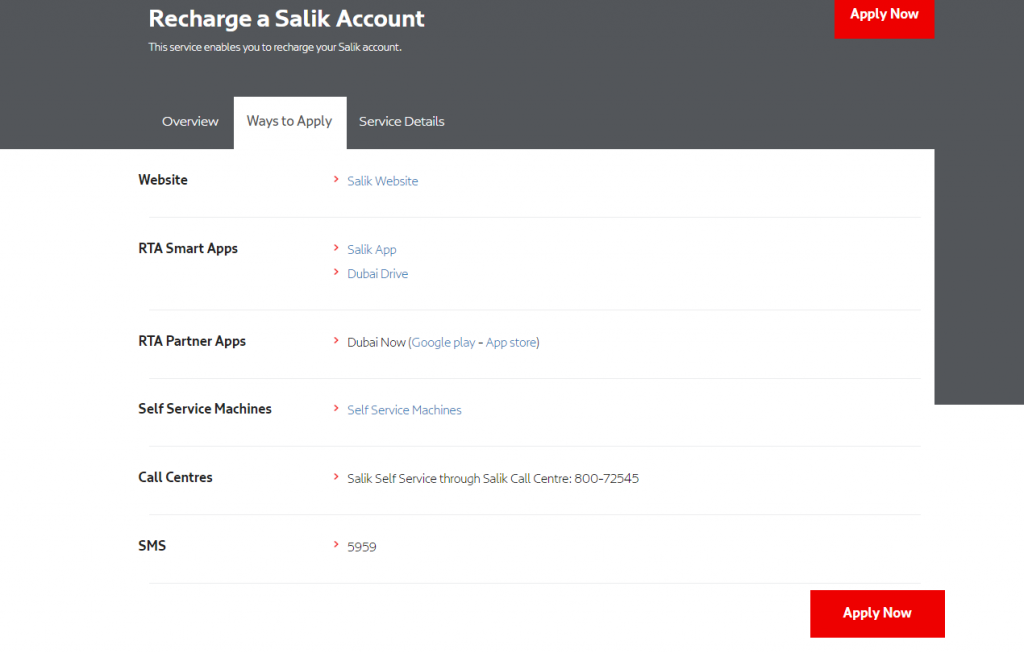Follow the Dubai Drive link
This screenshot has width=1024, height=653.
coord(377,274)
